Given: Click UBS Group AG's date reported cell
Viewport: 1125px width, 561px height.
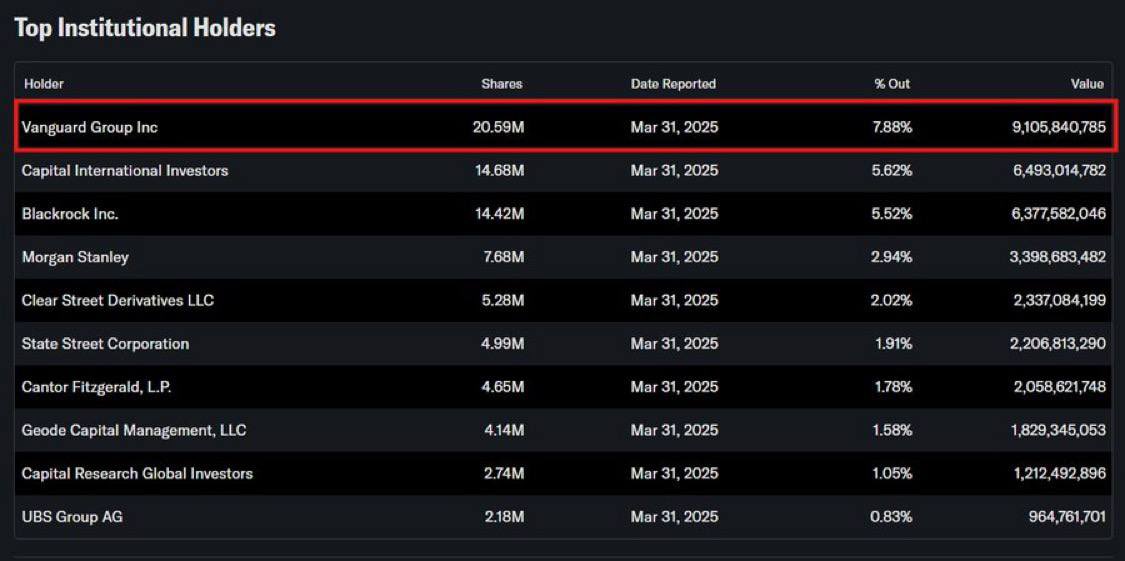Looking at the screenshot, I should click(x=674, y=517).
